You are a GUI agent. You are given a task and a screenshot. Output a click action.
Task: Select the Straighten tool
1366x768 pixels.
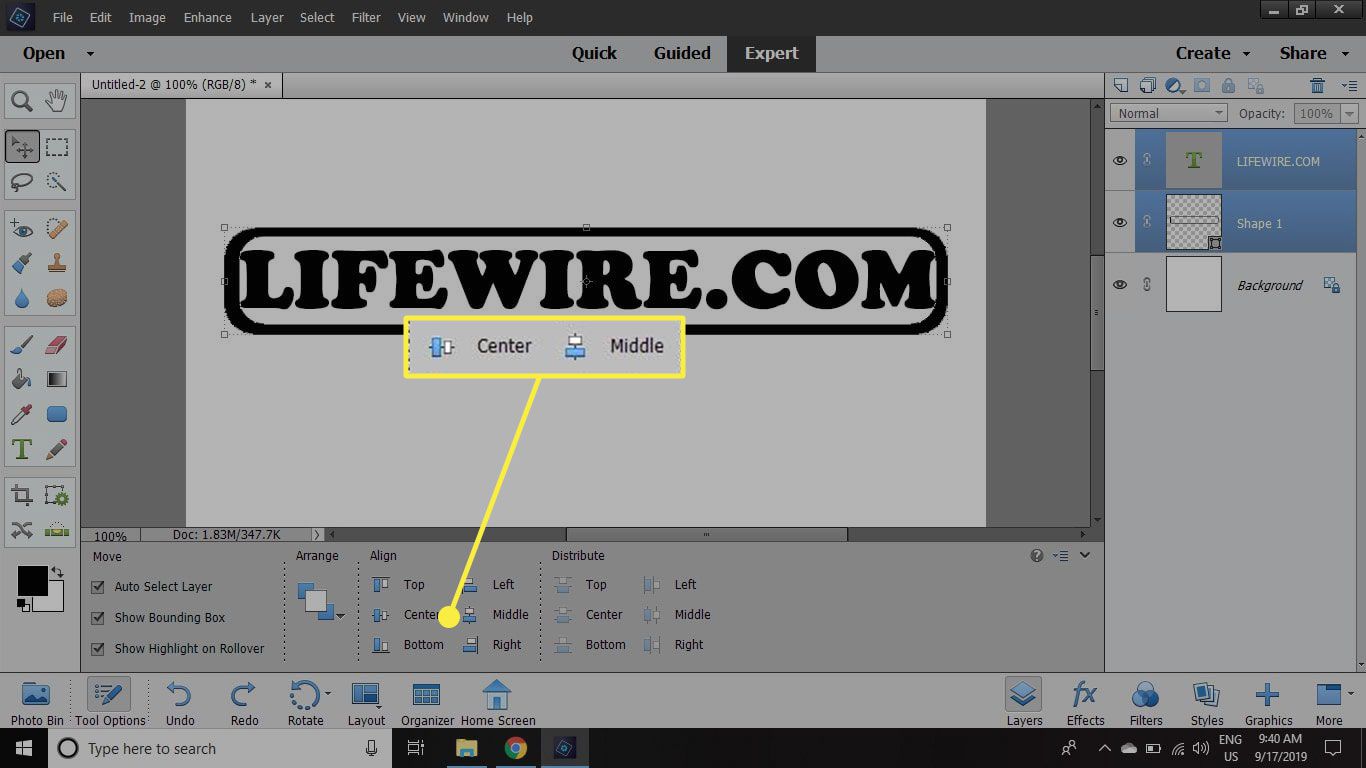57,530
